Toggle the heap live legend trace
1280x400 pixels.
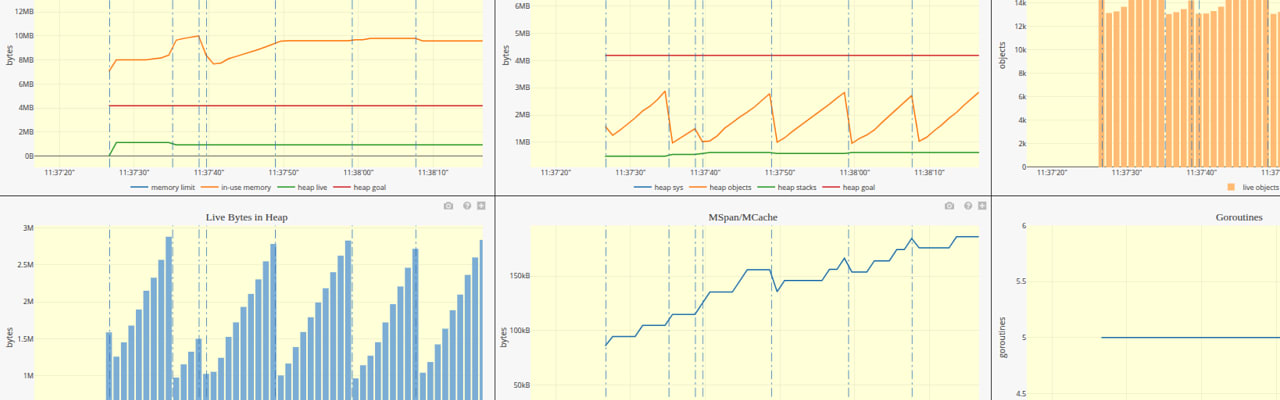click(x=304, y=187)
